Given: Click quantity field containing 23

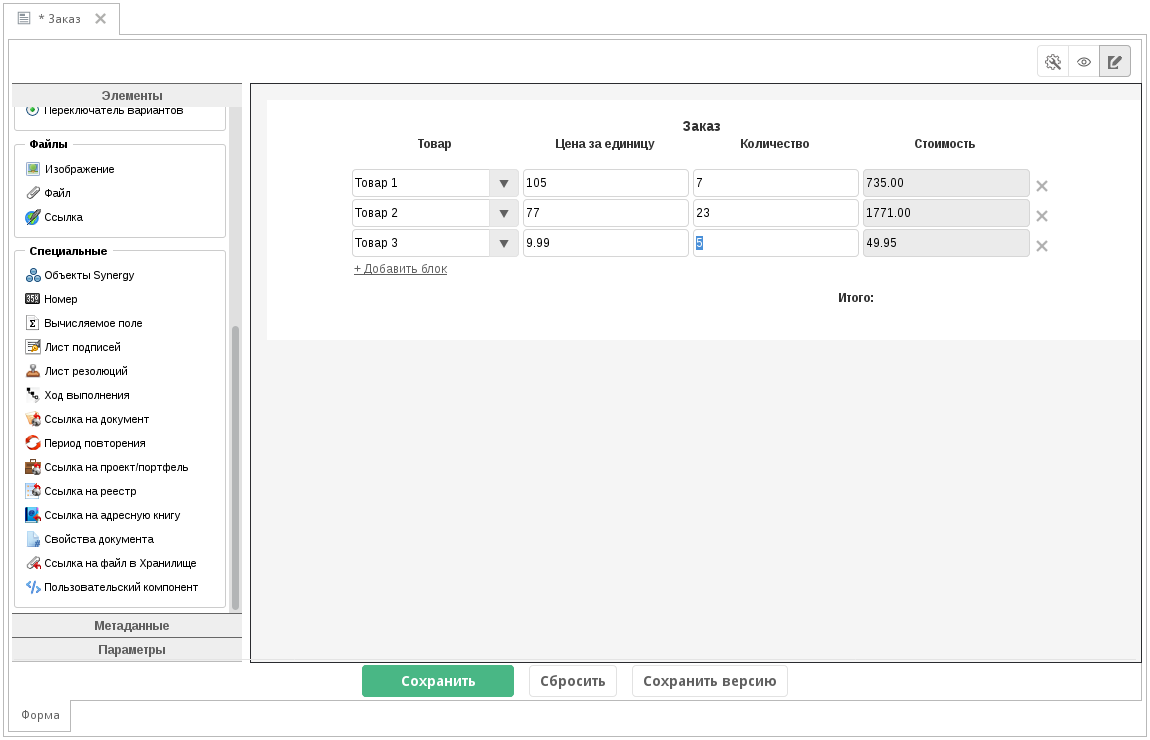Looking at the screenshot, I should (776, 213).
